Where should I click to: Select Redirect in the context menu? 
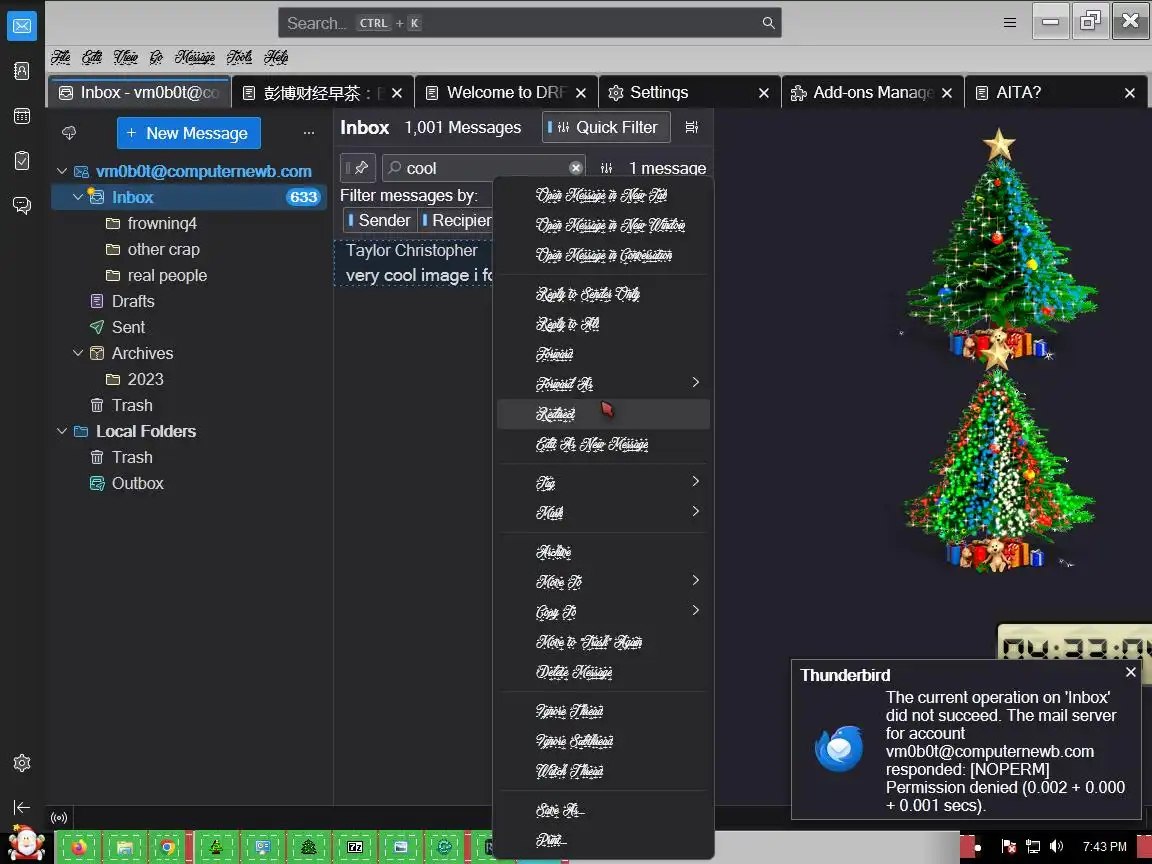(x=604, y=414)
